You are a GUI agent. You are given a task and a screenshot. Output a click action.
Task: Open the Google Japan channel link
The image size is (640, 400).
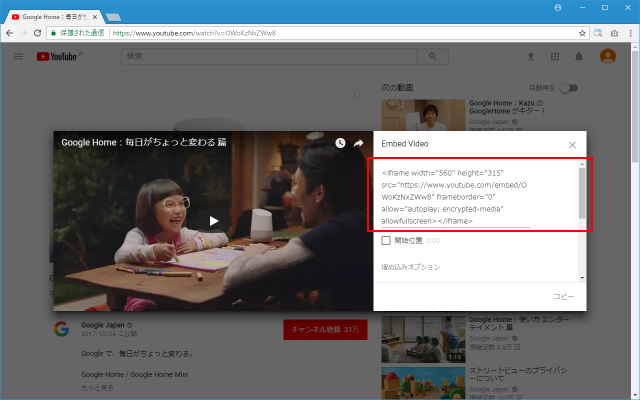[103, 325]
